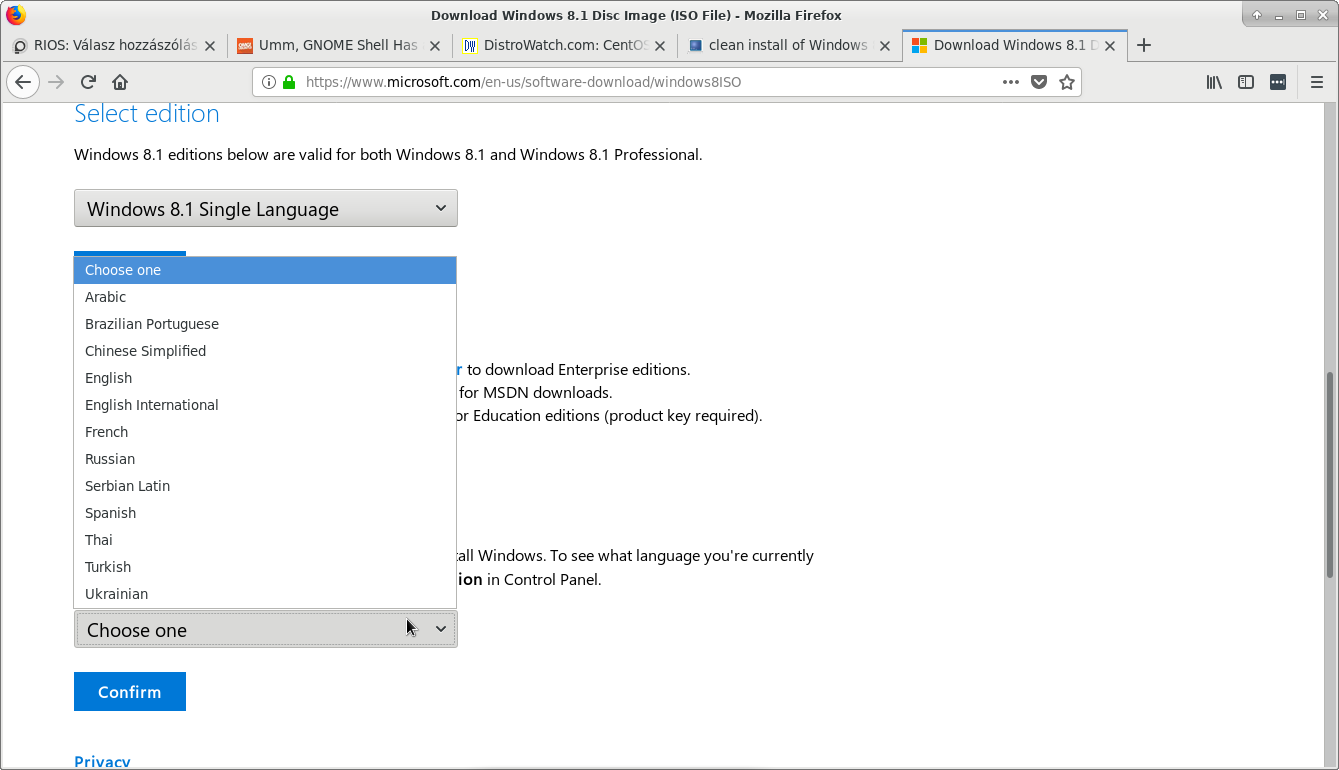Viewport: 1339px width, 770px height.
Task: Save page to Pocket icon
Action: [1039, 82]
